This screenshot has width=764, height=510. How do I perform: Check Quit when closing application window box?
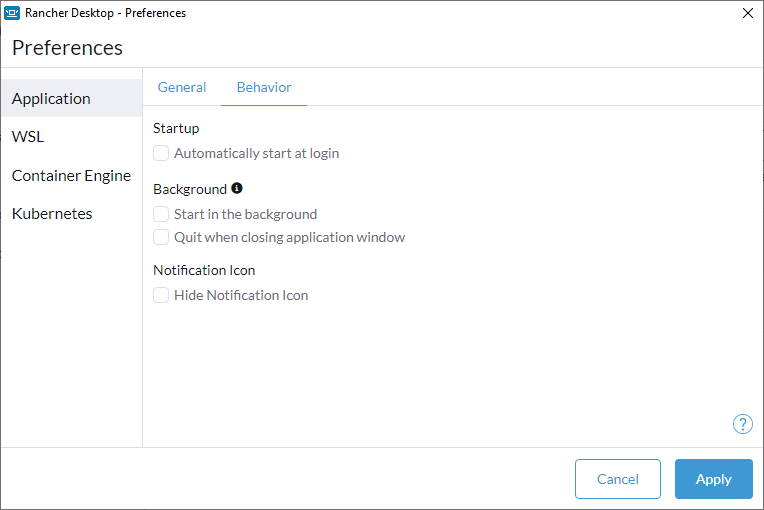click(x=161, y=237)
